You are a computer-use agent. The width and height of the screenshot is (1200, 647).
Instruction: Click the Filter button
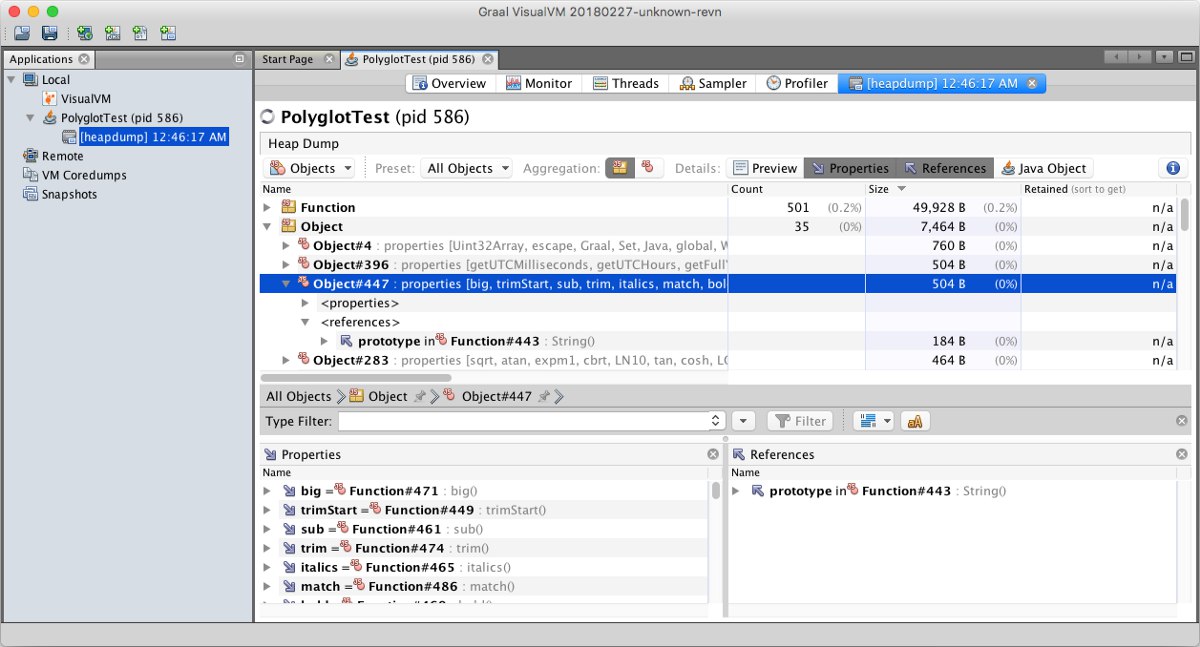tap(801, 421)
